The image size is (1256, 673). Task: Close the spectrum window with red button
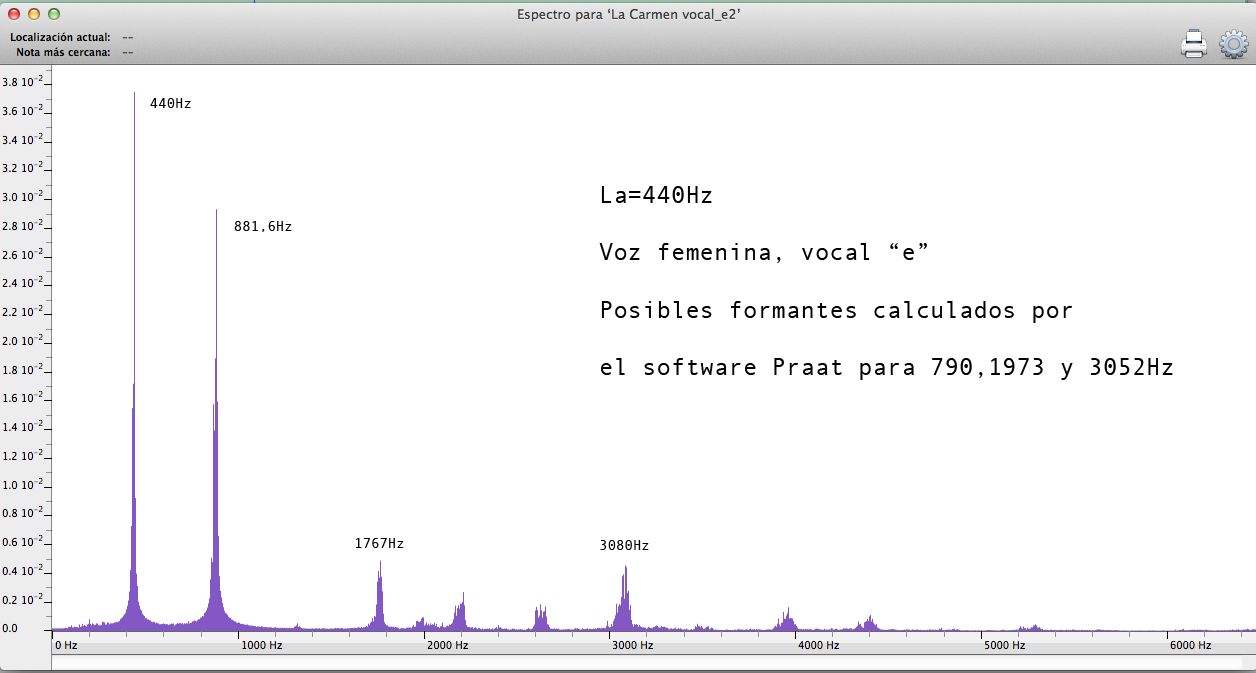pos(13,14)
